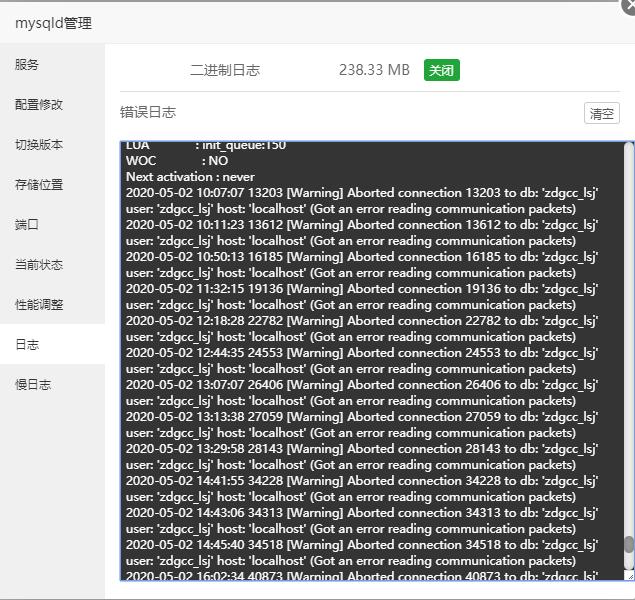Click the 清空 error log button

click(601, 113)
